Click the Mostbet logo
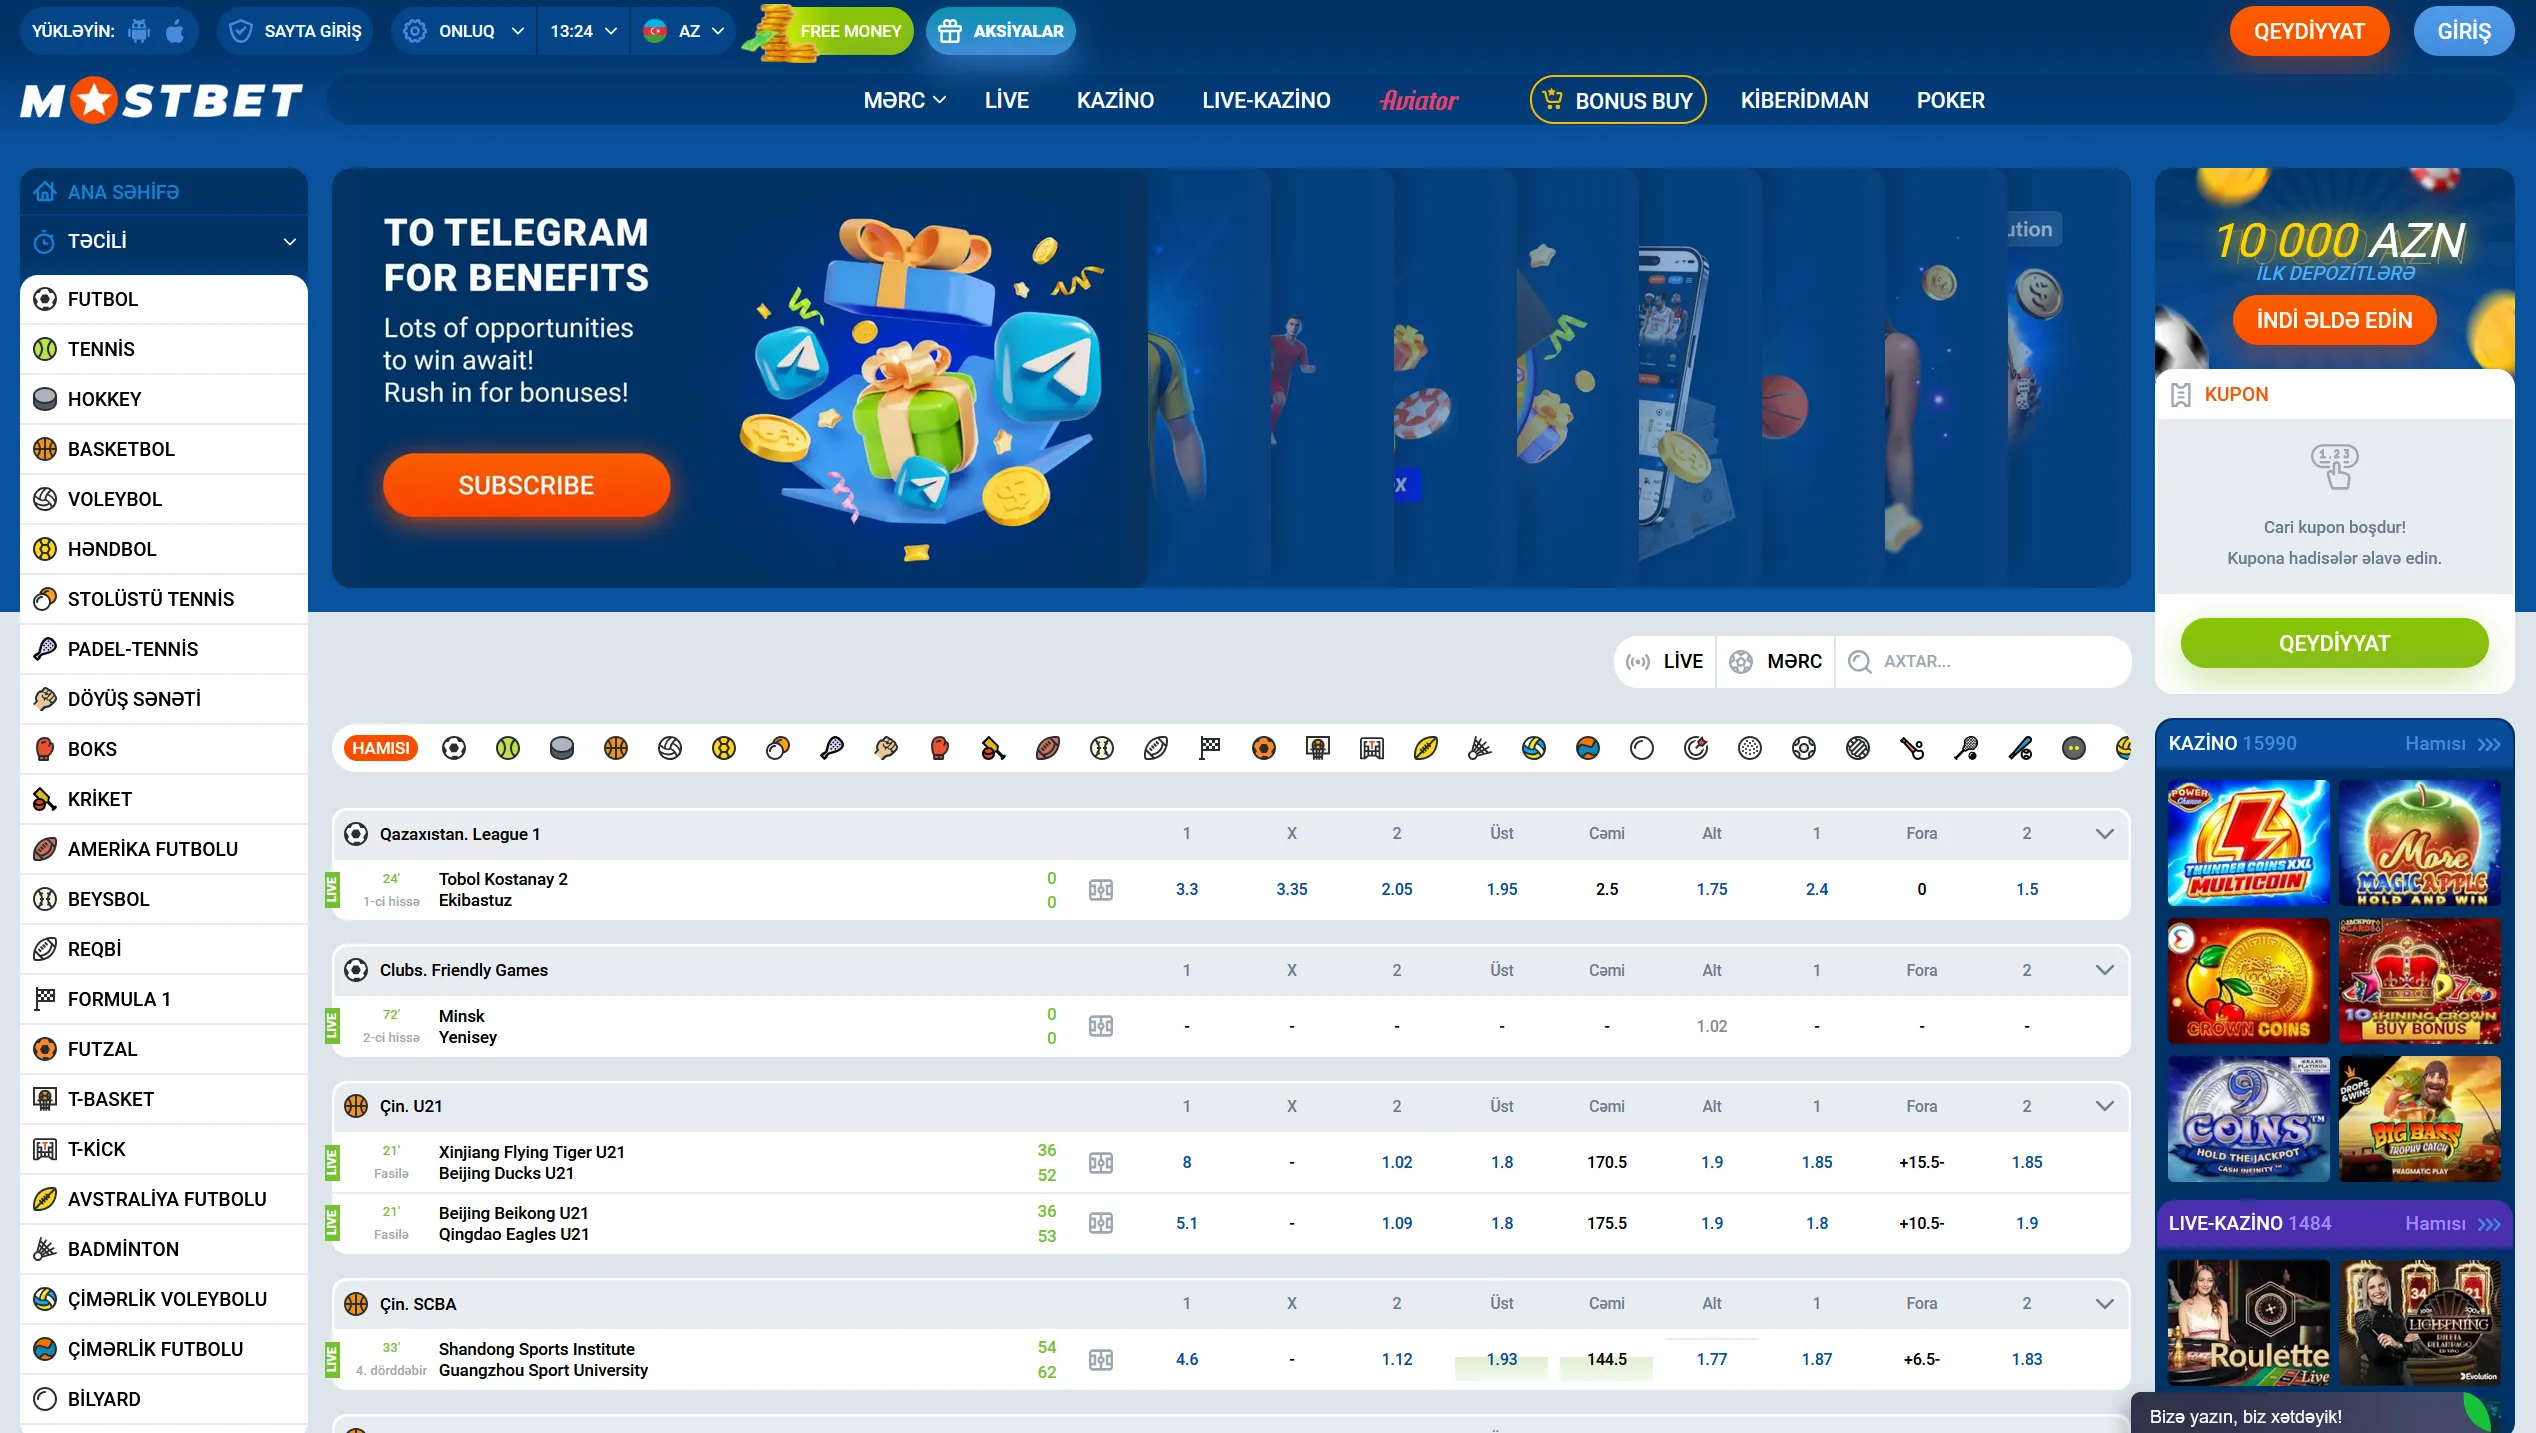This screenshot has width=2536, height=1433. tap(161, 100)
